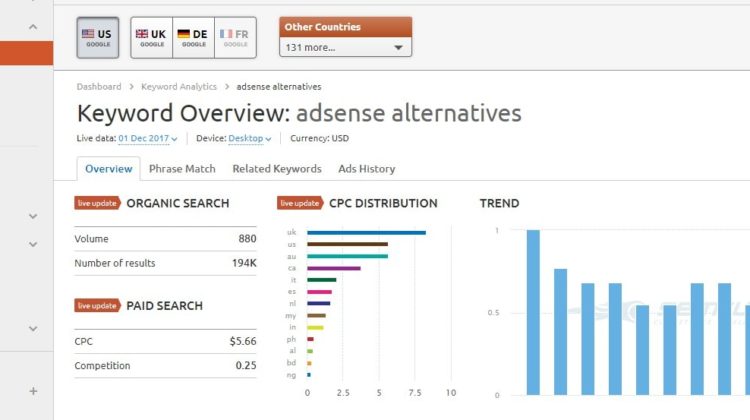Click the Number of results value 194K
Image resolution: width=750 pixels, height=420 pixels.
point(244,263)
